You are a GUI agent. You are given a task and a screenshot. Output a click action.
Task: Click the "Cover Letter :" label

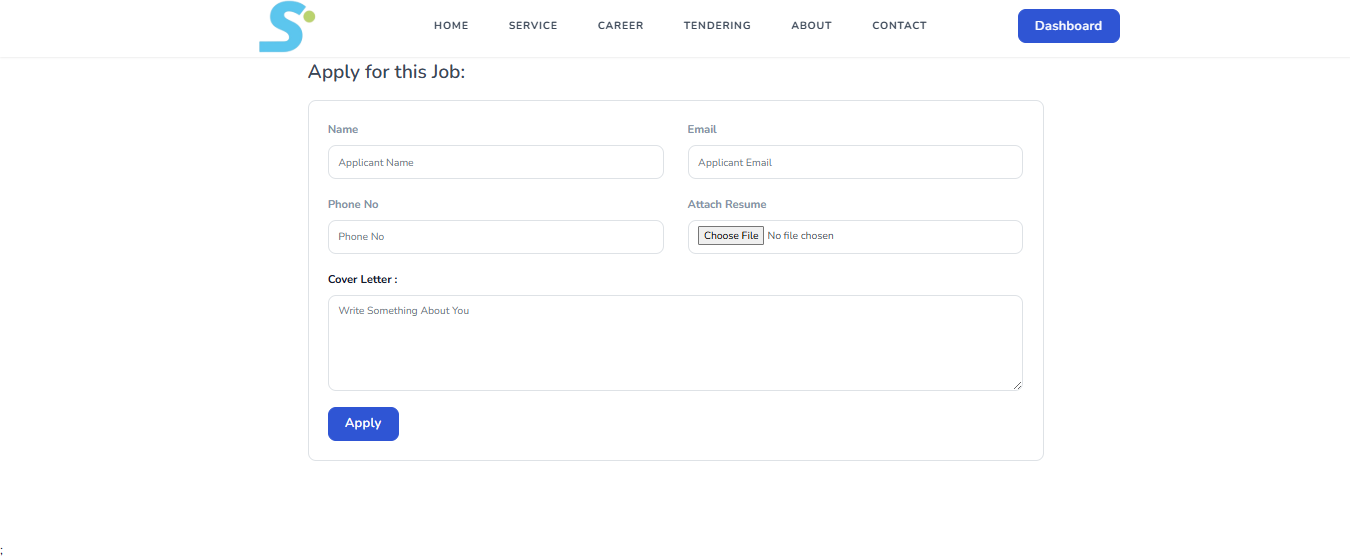click(x=362, y=280)
